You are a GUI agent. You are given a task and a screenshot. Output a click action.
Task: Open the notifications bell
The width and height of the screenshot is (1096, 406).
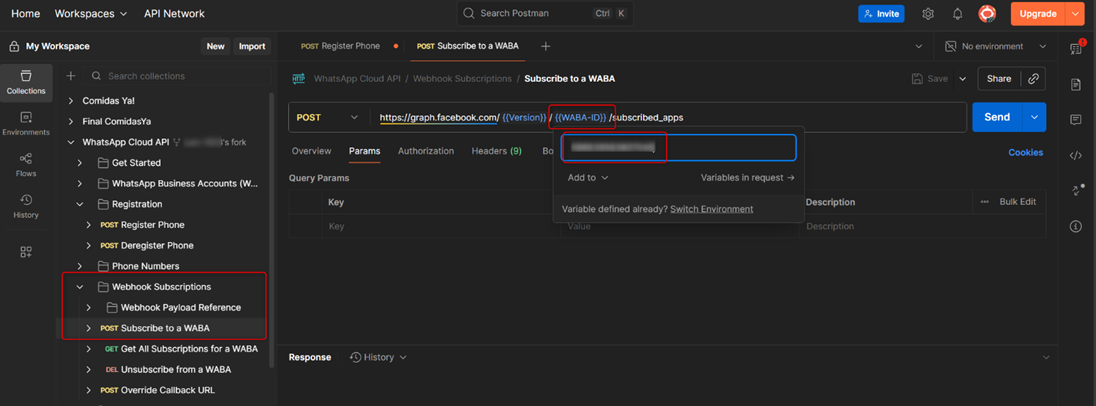[x=957, y=14]
